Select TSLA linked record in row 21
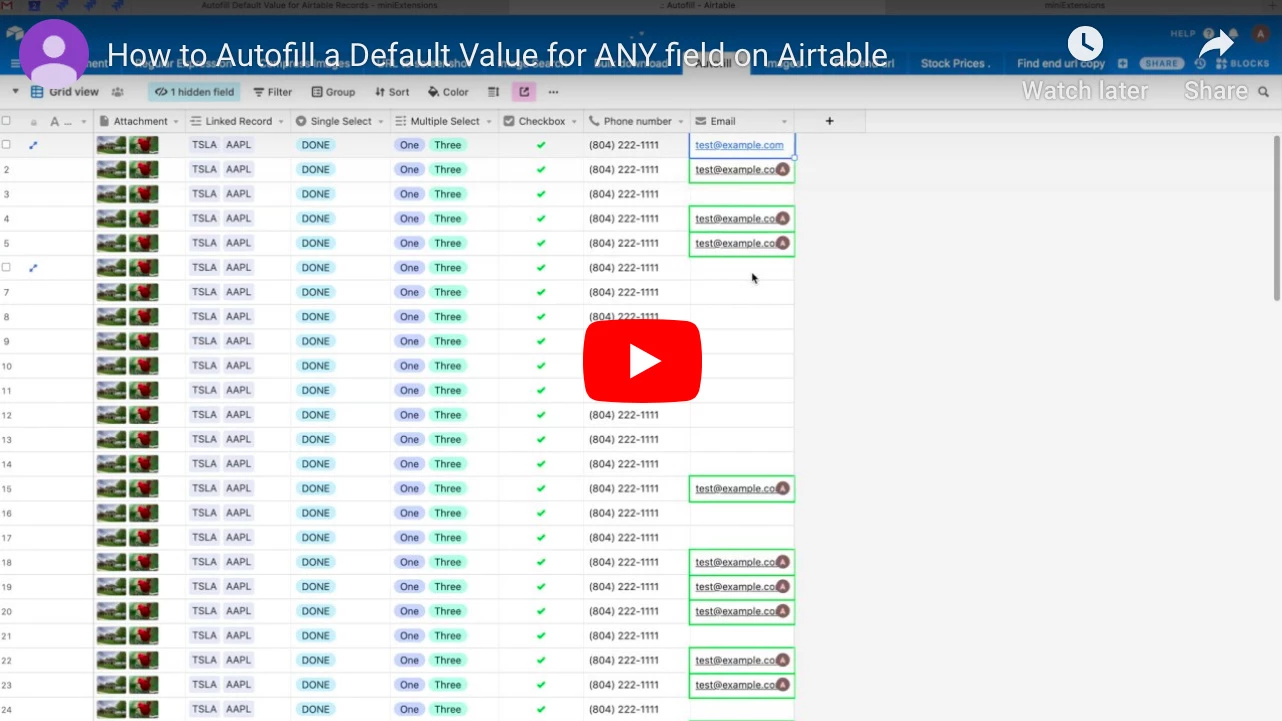Screen dimensions: 1282x721 point(204,636)
